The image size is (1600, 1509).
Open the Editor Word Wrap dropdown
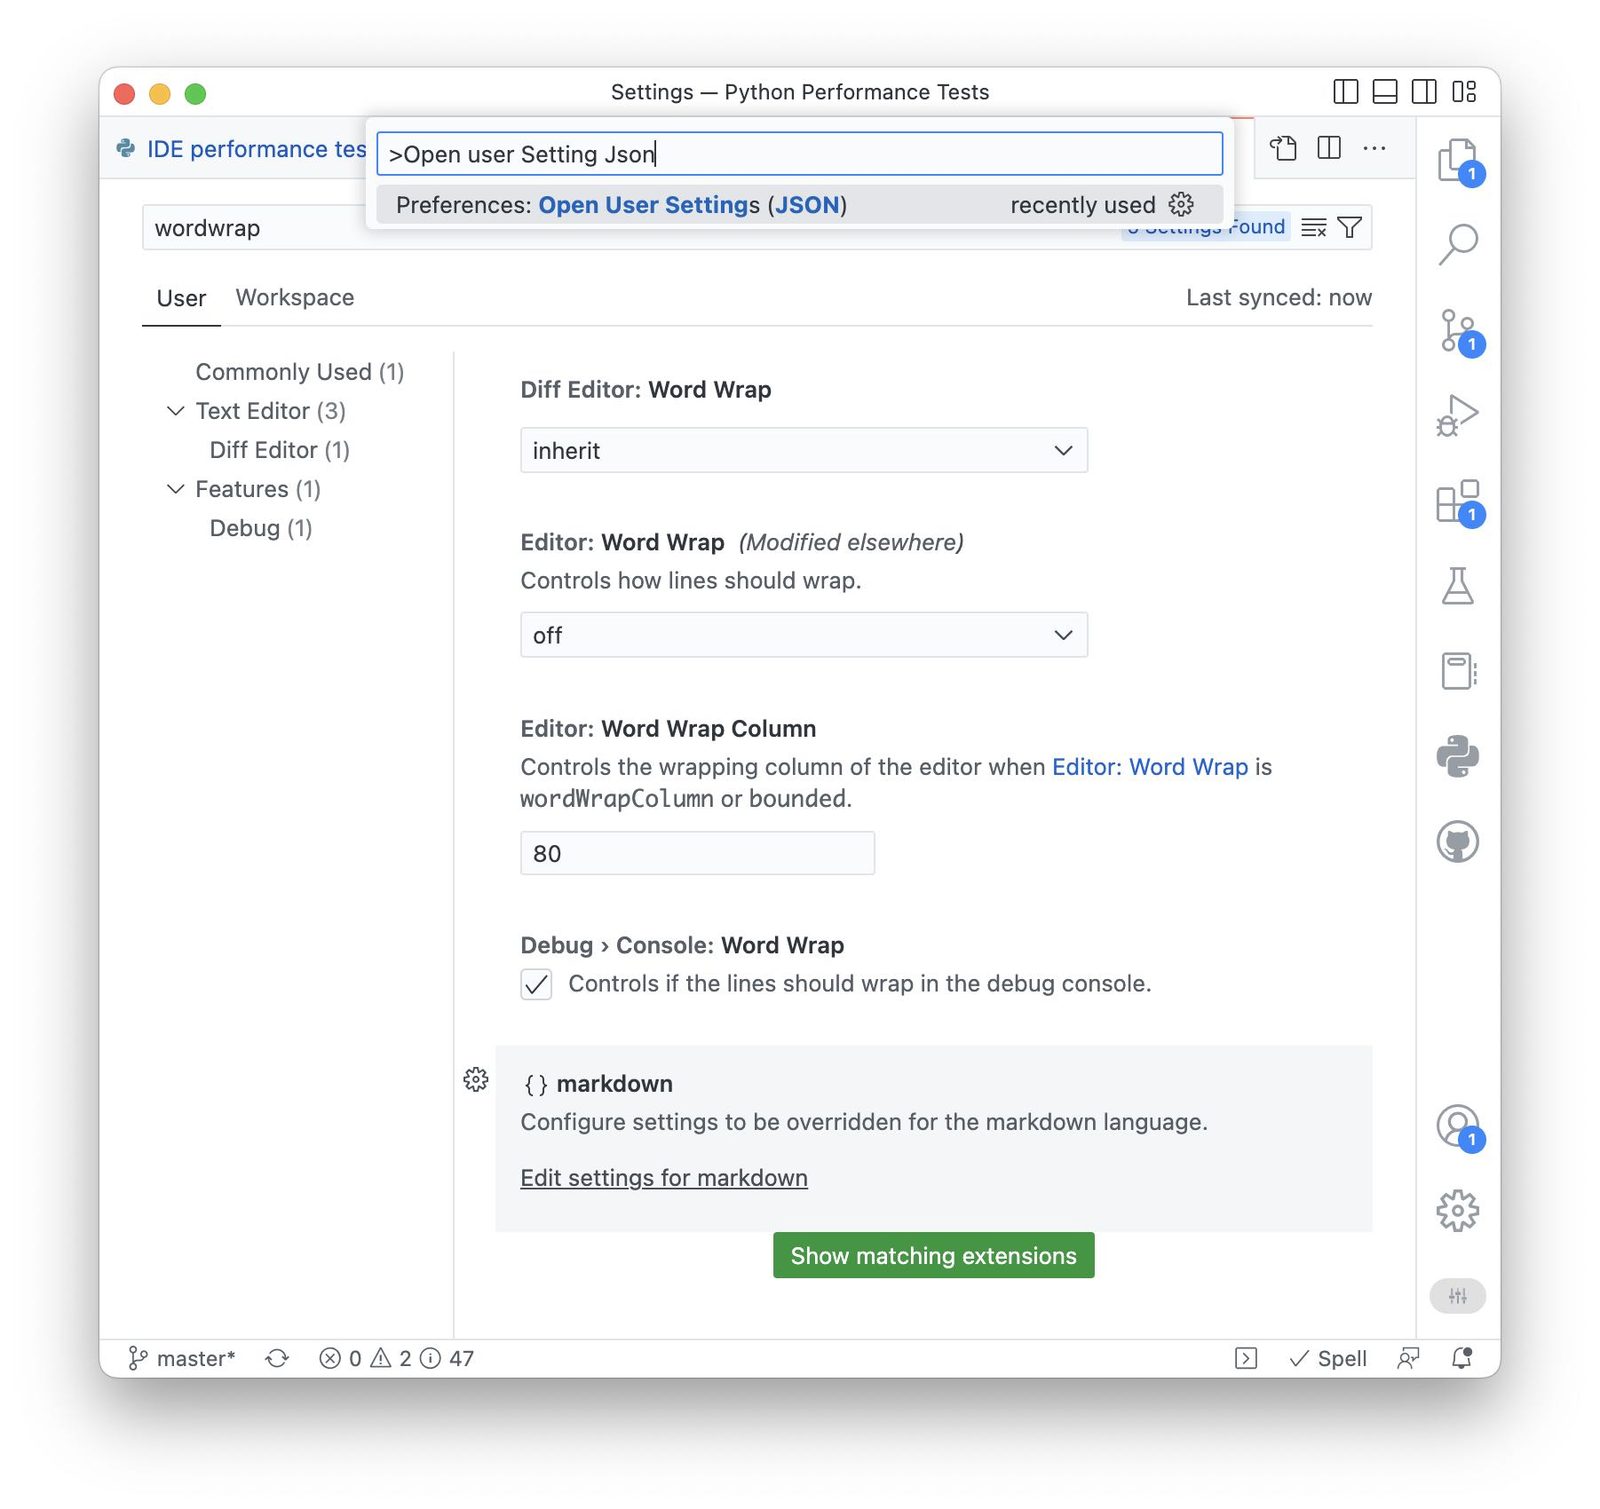(x=803, y=635)
